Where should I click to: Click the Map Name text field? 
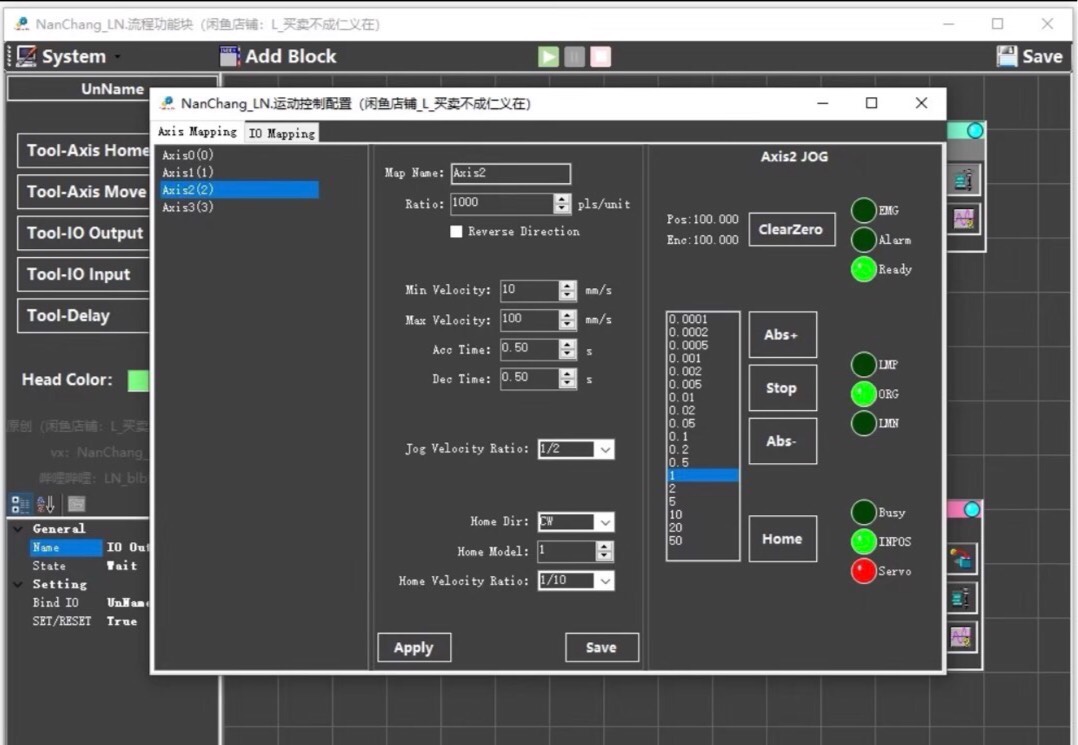pos(510,174)
